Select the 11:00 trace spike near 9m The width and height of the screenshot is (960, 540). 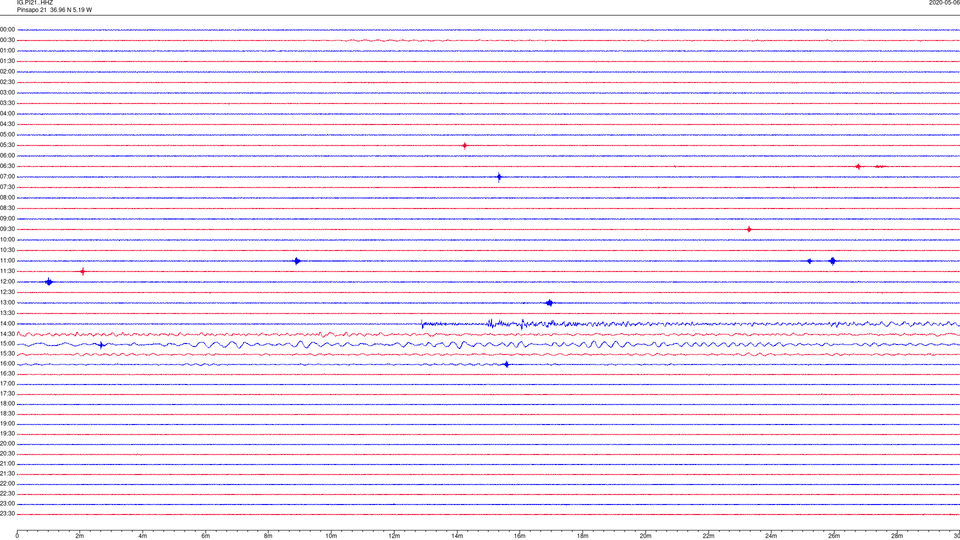point(297,261)
